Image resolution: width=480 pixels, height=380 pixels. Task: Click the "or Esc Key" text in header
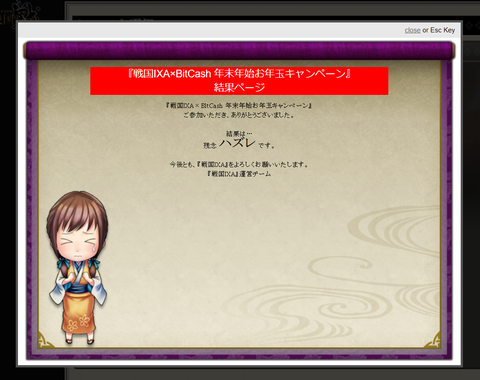click(x=439, y=30)
